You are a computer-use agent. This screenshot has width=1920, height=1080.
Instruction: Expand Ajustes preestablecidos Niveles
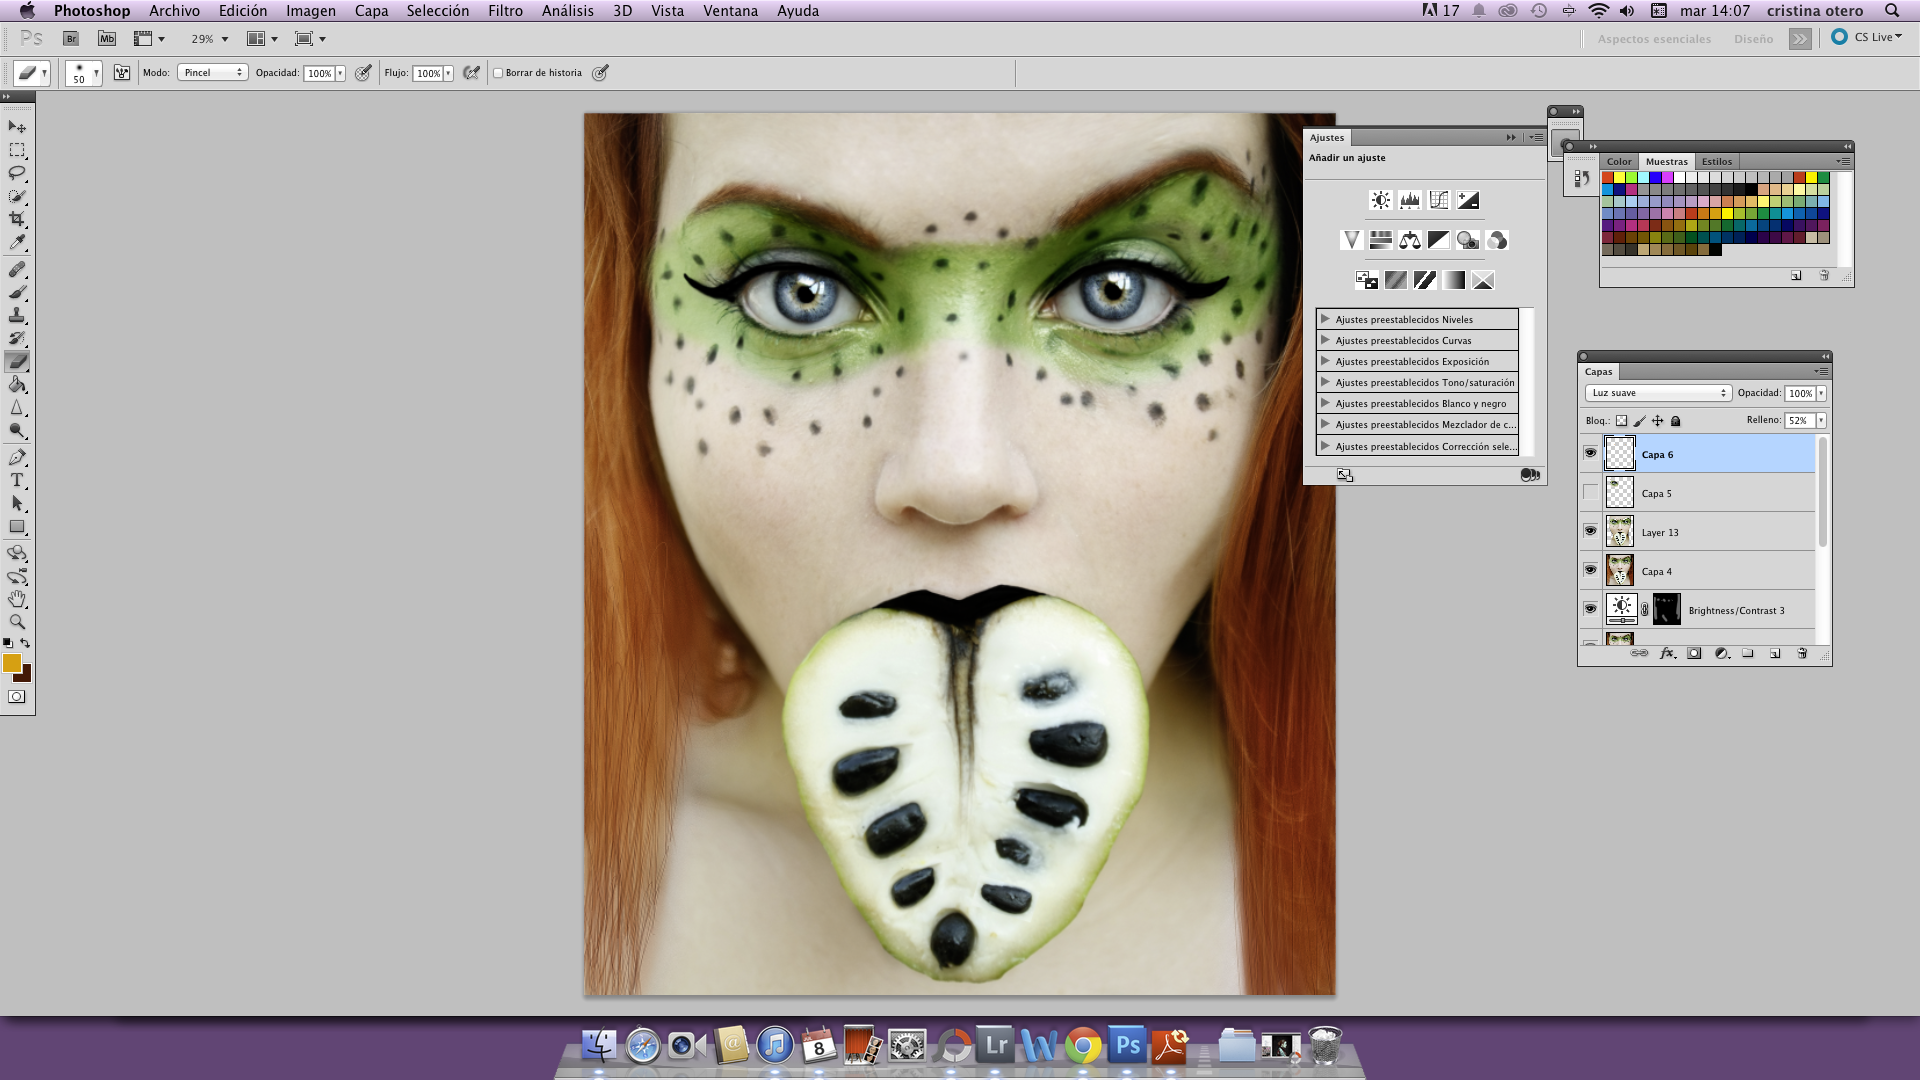point(1325,319)
